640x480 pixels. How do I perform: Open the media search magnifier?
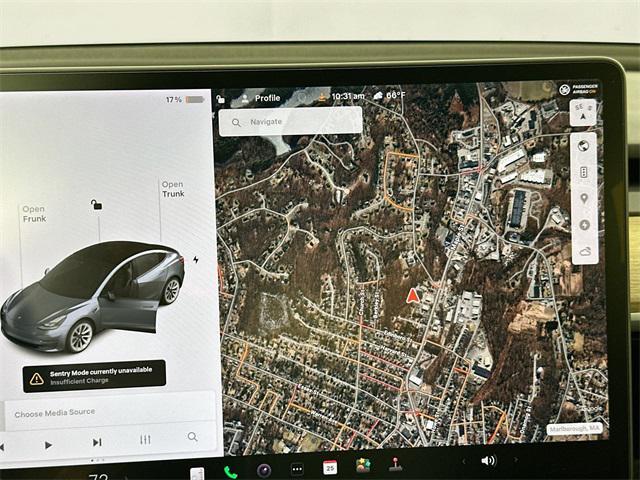(x=193, y=437)
